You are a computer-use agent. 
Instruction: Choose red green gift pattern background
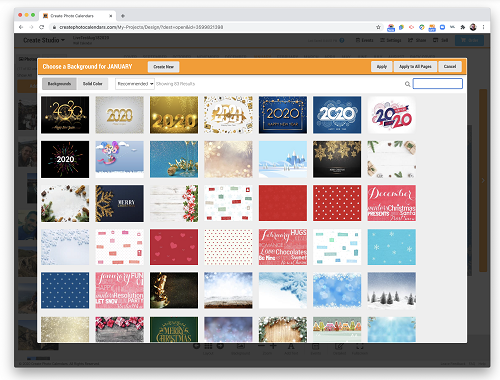(x=228, y=203)
